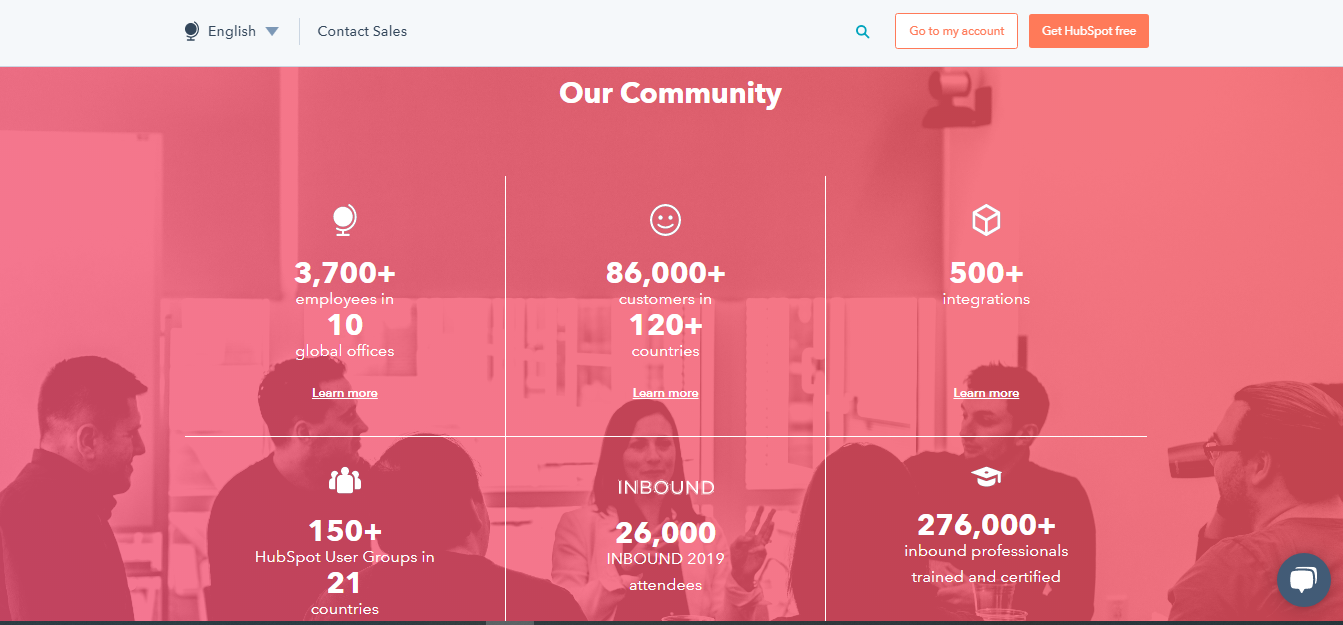This screenshot has width=1343, height=625.
Task: Click the 500+ integrations figure
Action: coord(986,273)
